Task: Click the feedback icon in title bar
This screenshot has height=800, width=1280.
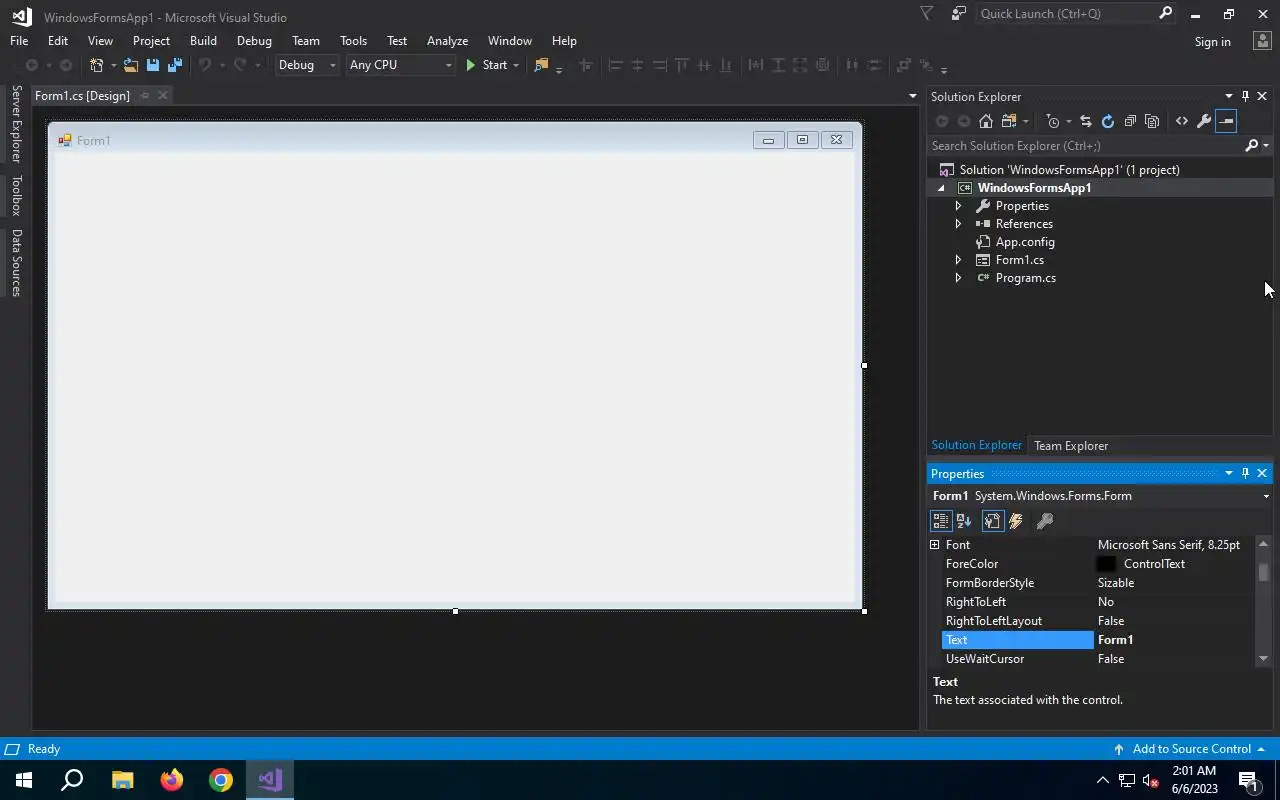Action: pos(959,14)
